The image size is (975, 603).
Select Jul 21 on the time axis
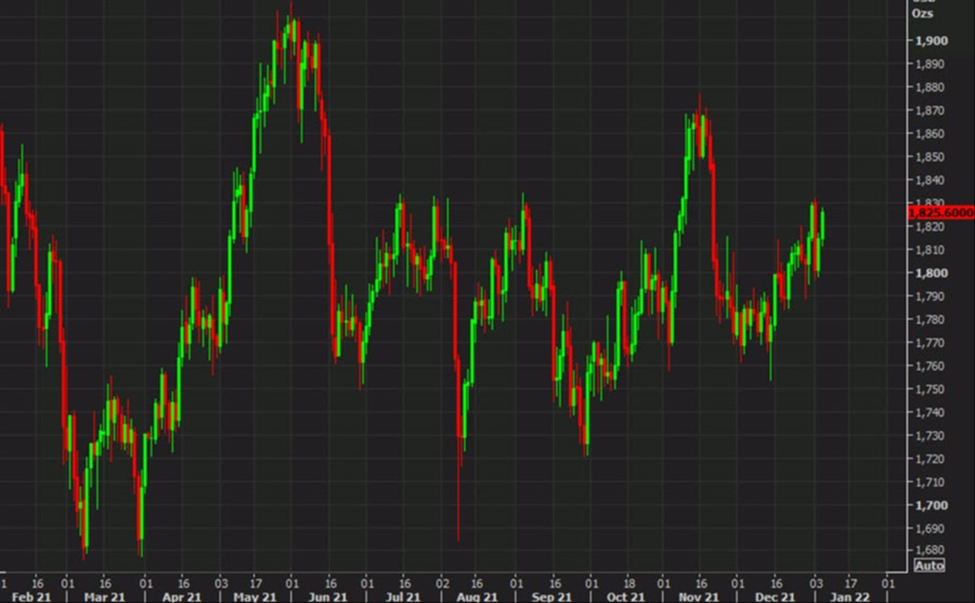403,597
